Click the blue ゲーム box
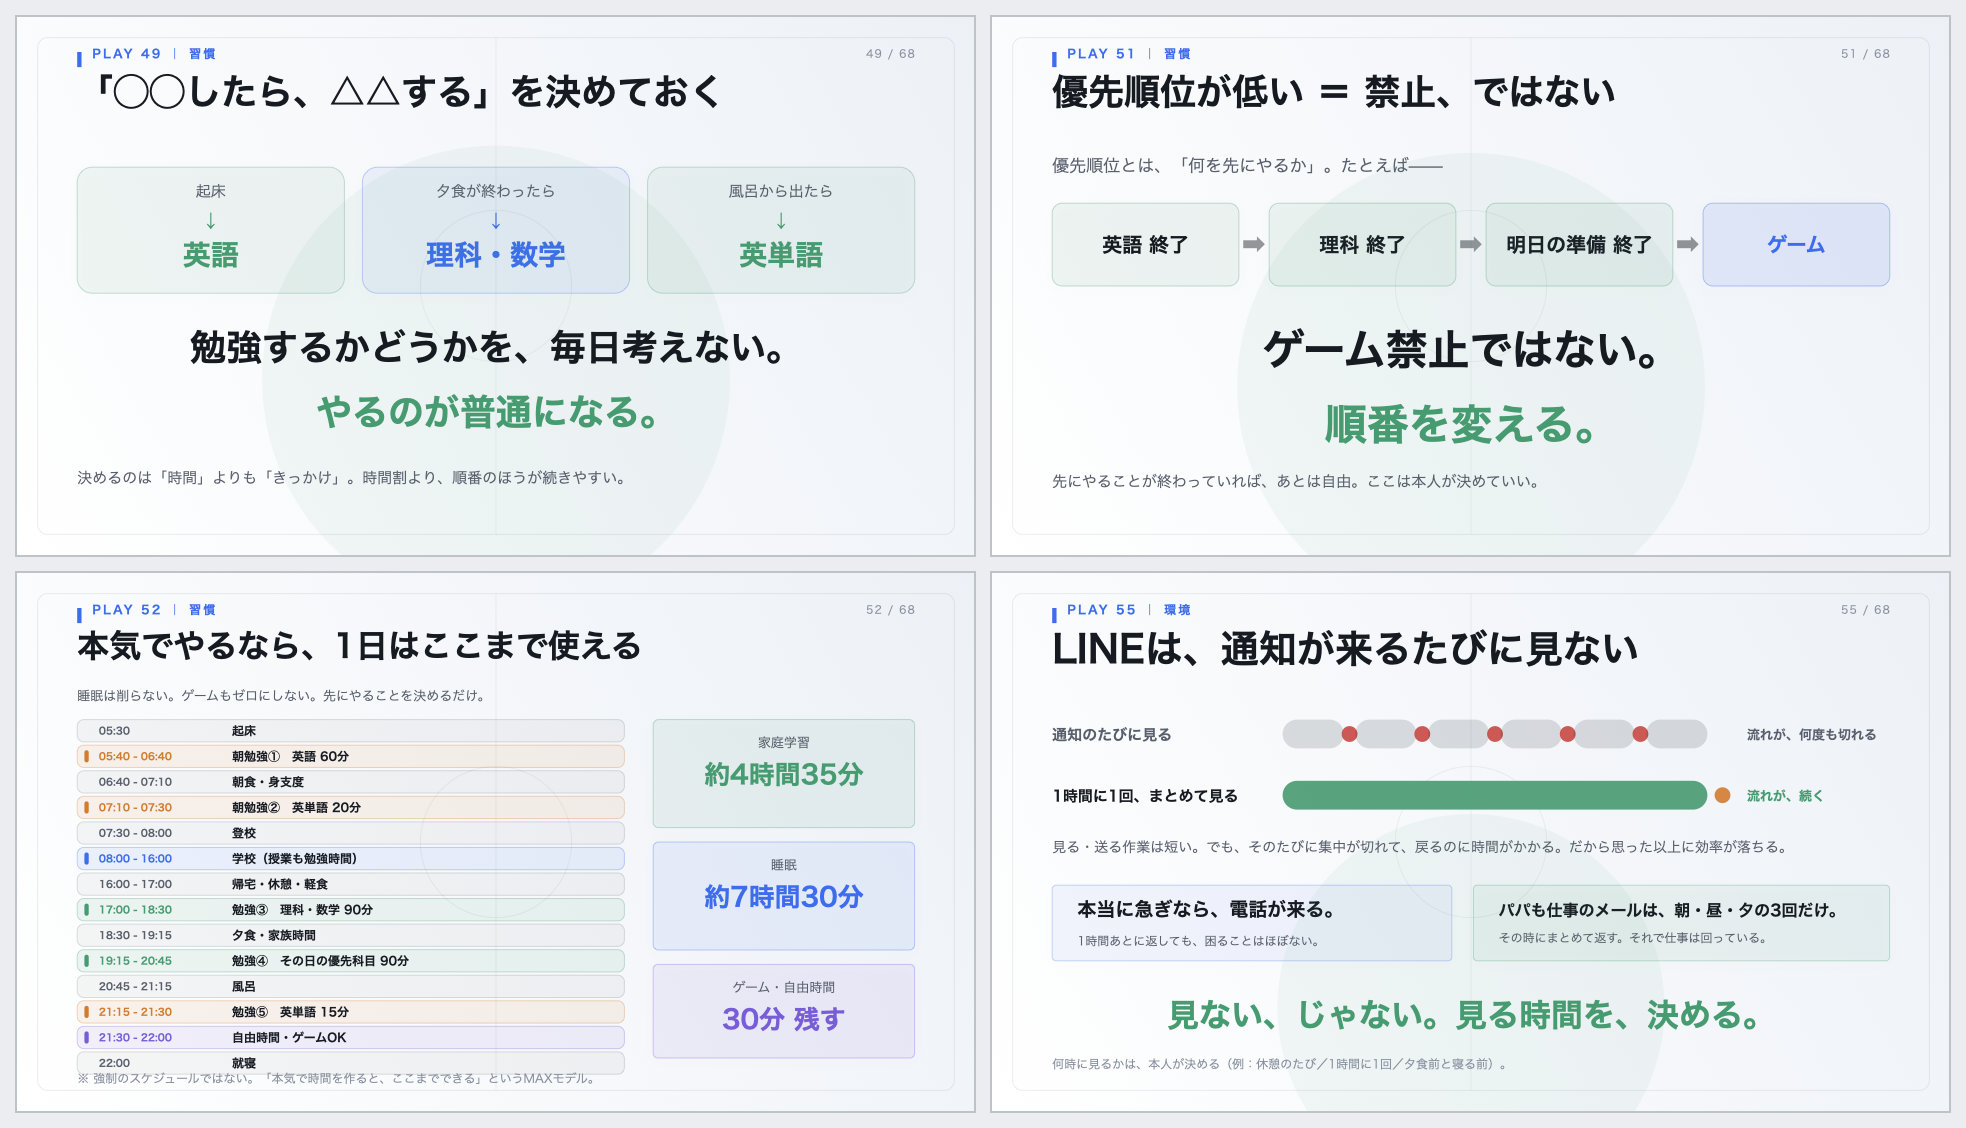 coord(1796,245)
